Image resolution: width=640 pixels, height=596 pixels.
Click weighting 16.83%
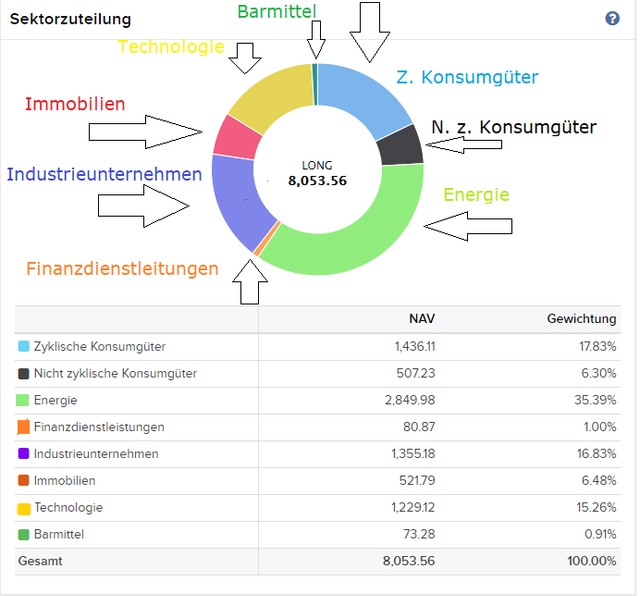[x=596, y=454]
